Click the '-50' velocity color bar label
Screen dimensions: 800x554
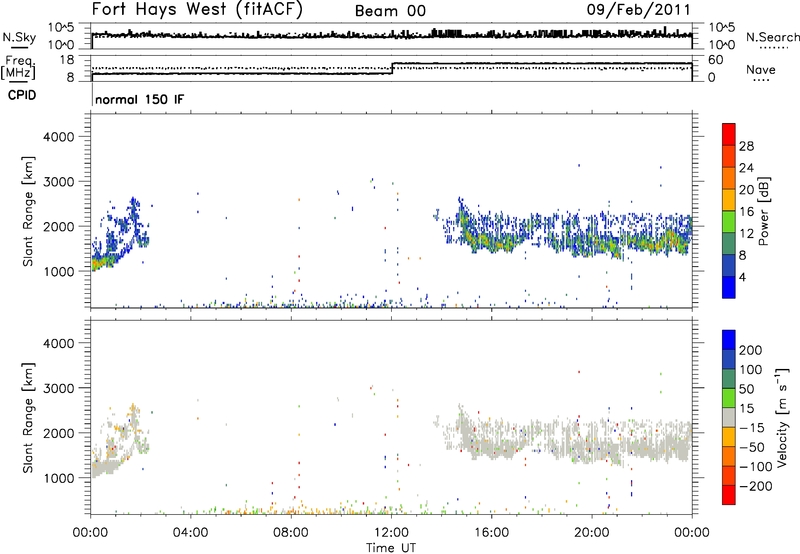752,447
